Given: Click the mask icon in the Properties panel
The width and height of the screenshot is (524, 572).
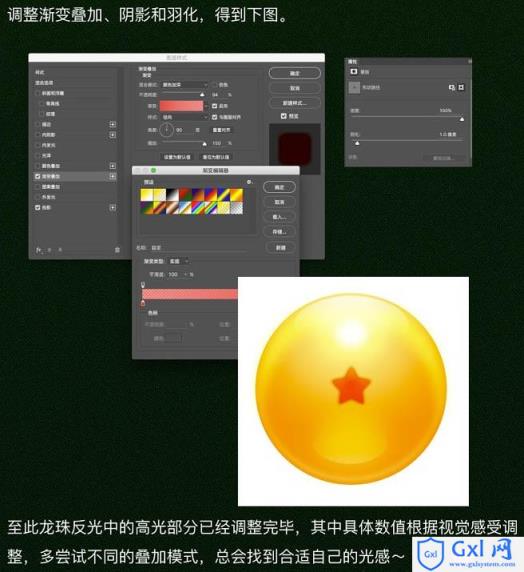Looking at the screenshot, I should [x=354, y=72].
